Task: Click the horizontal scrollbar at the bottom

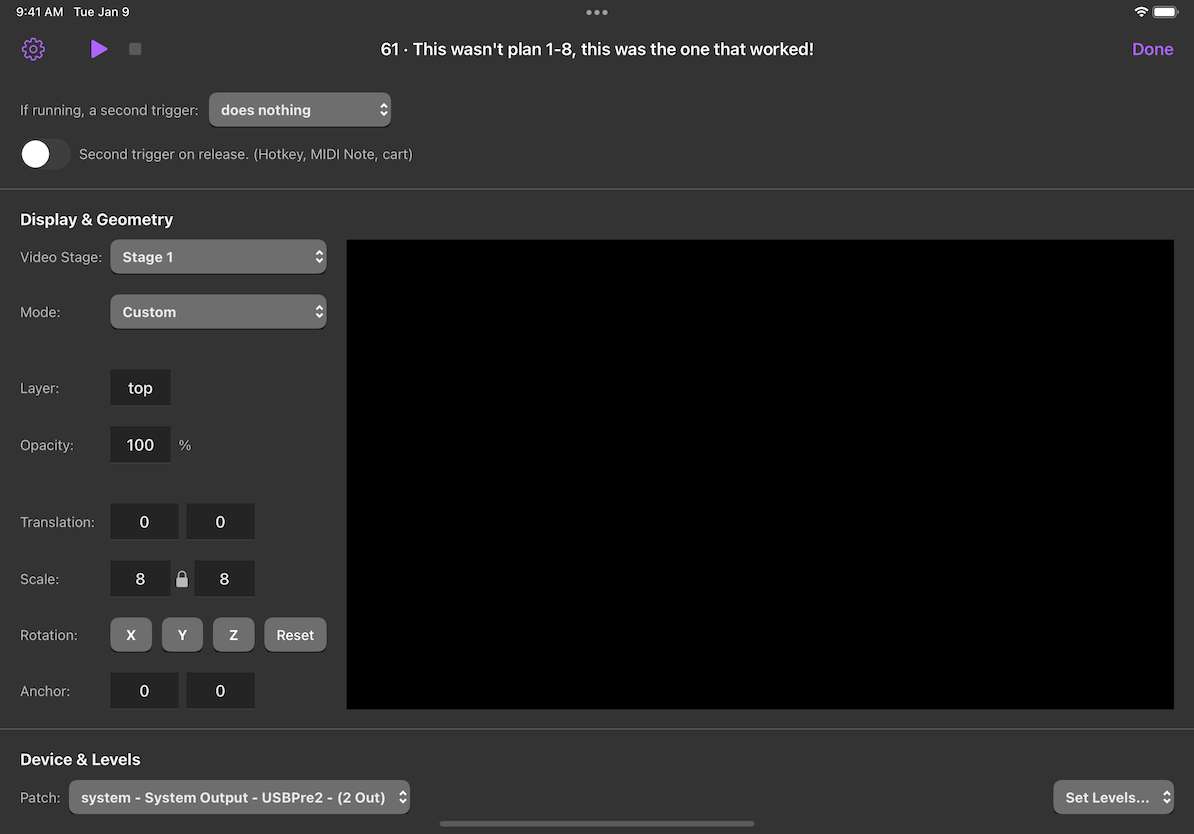Action: 597,822
